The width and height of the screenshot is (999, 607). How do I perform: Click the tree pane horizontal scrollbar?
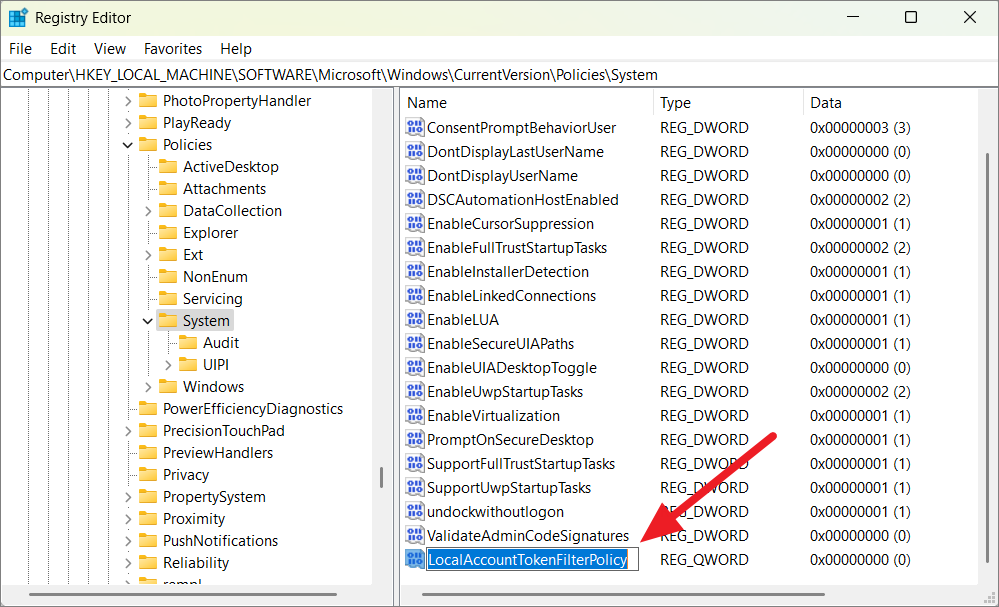pos(183,594)
